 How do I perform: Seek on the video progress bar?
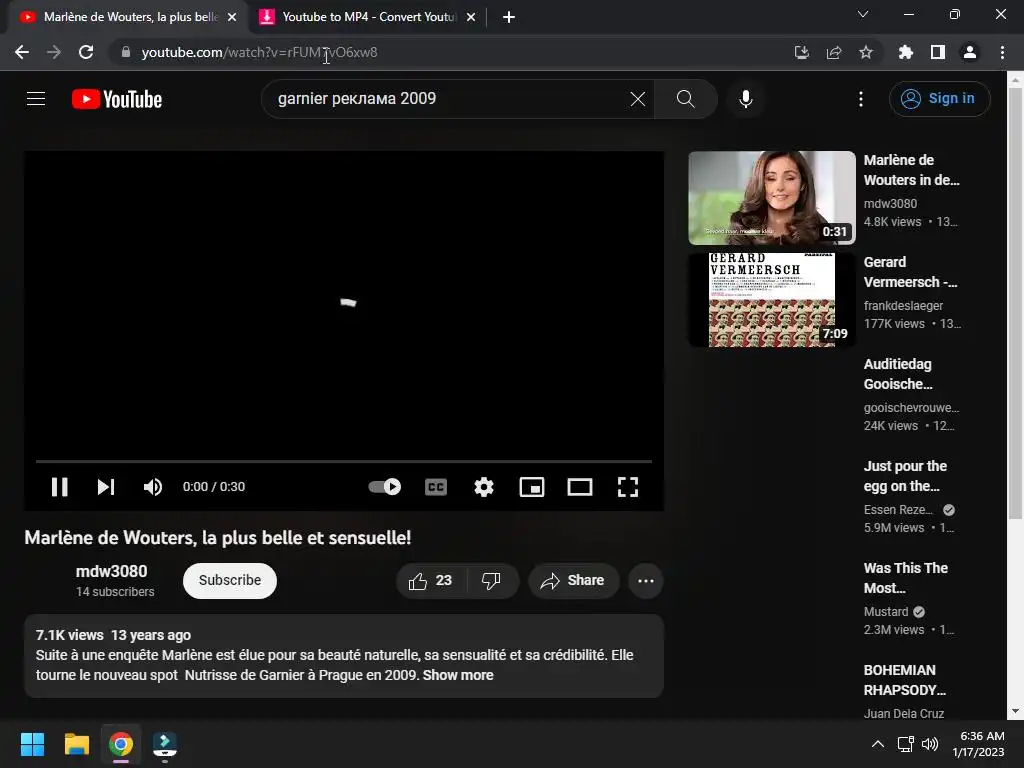point(344,461)
